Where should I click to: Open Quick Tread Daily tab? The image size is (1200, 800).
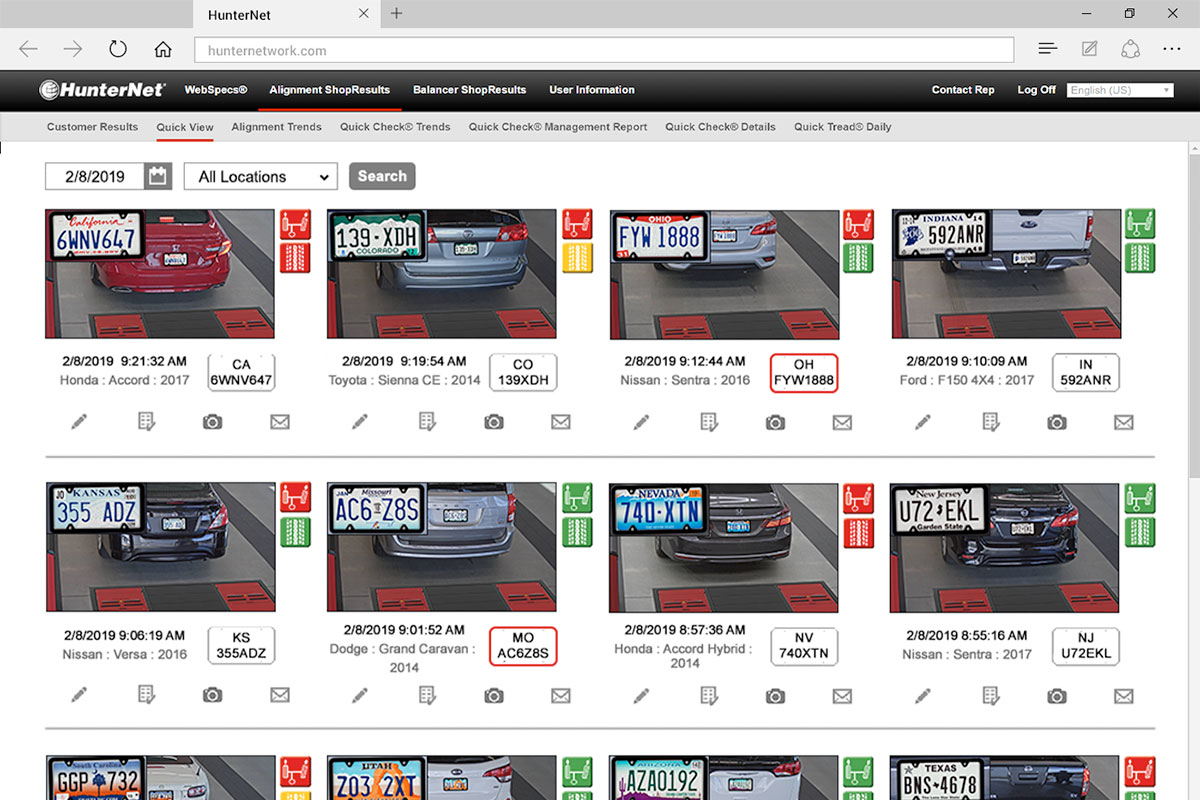tap(843, 127)
